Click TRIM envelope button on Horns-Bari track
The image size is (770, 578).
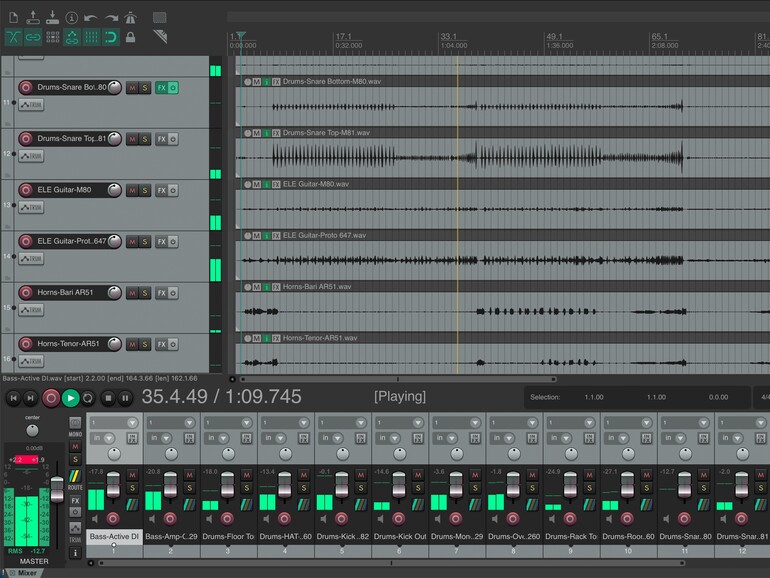pos(31,310)
